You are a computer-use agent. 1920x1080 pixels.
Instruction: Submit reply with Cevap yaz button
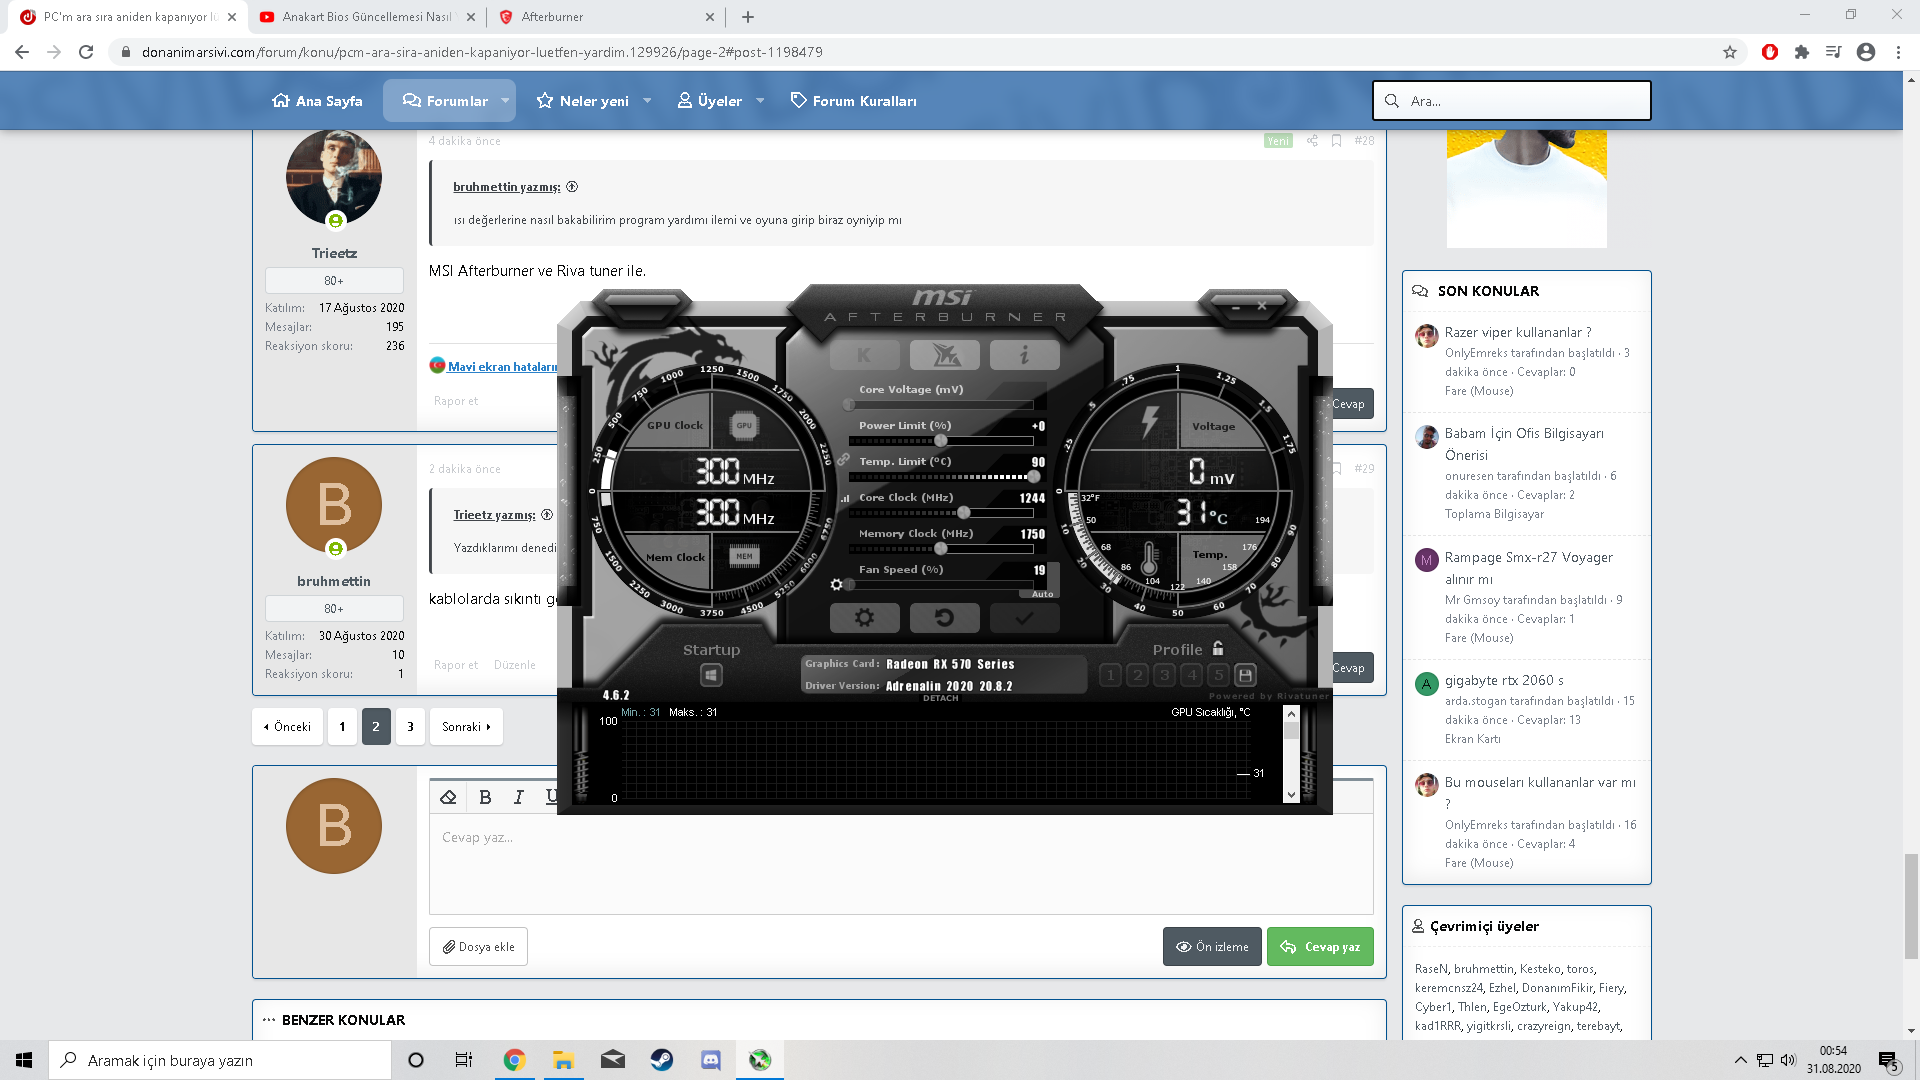[1320, 947]
